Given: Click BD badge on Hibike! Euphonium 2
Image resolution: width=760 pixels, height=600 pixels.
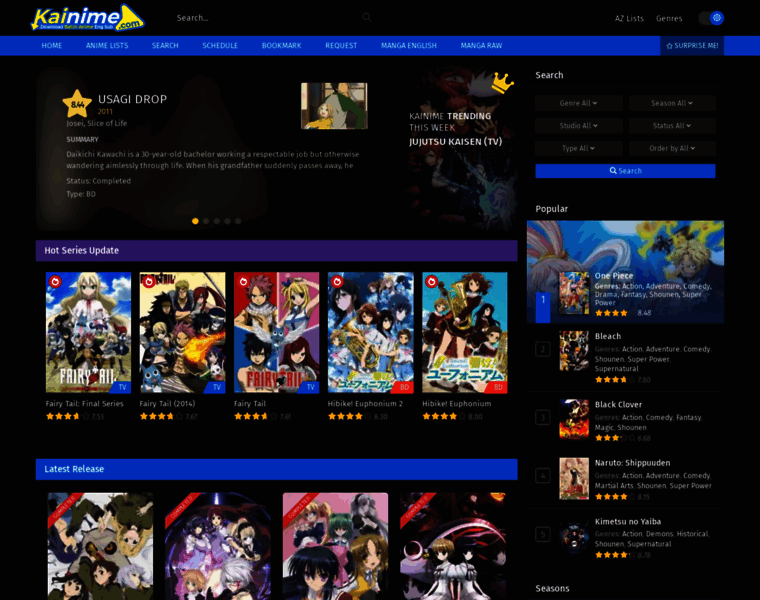Looking at the screenshot, I should click(x=404, y=387).
